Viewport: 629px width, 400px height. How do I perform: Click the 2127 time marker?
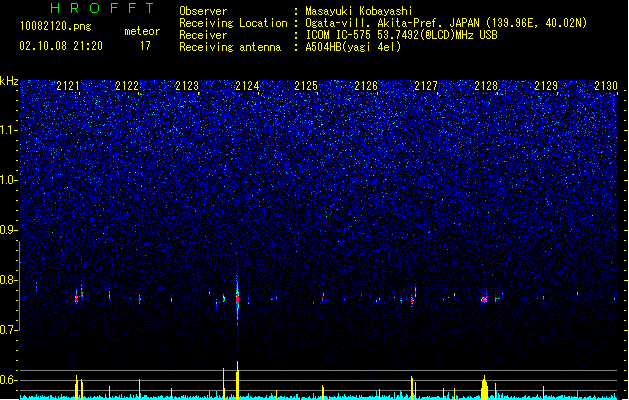426,86
